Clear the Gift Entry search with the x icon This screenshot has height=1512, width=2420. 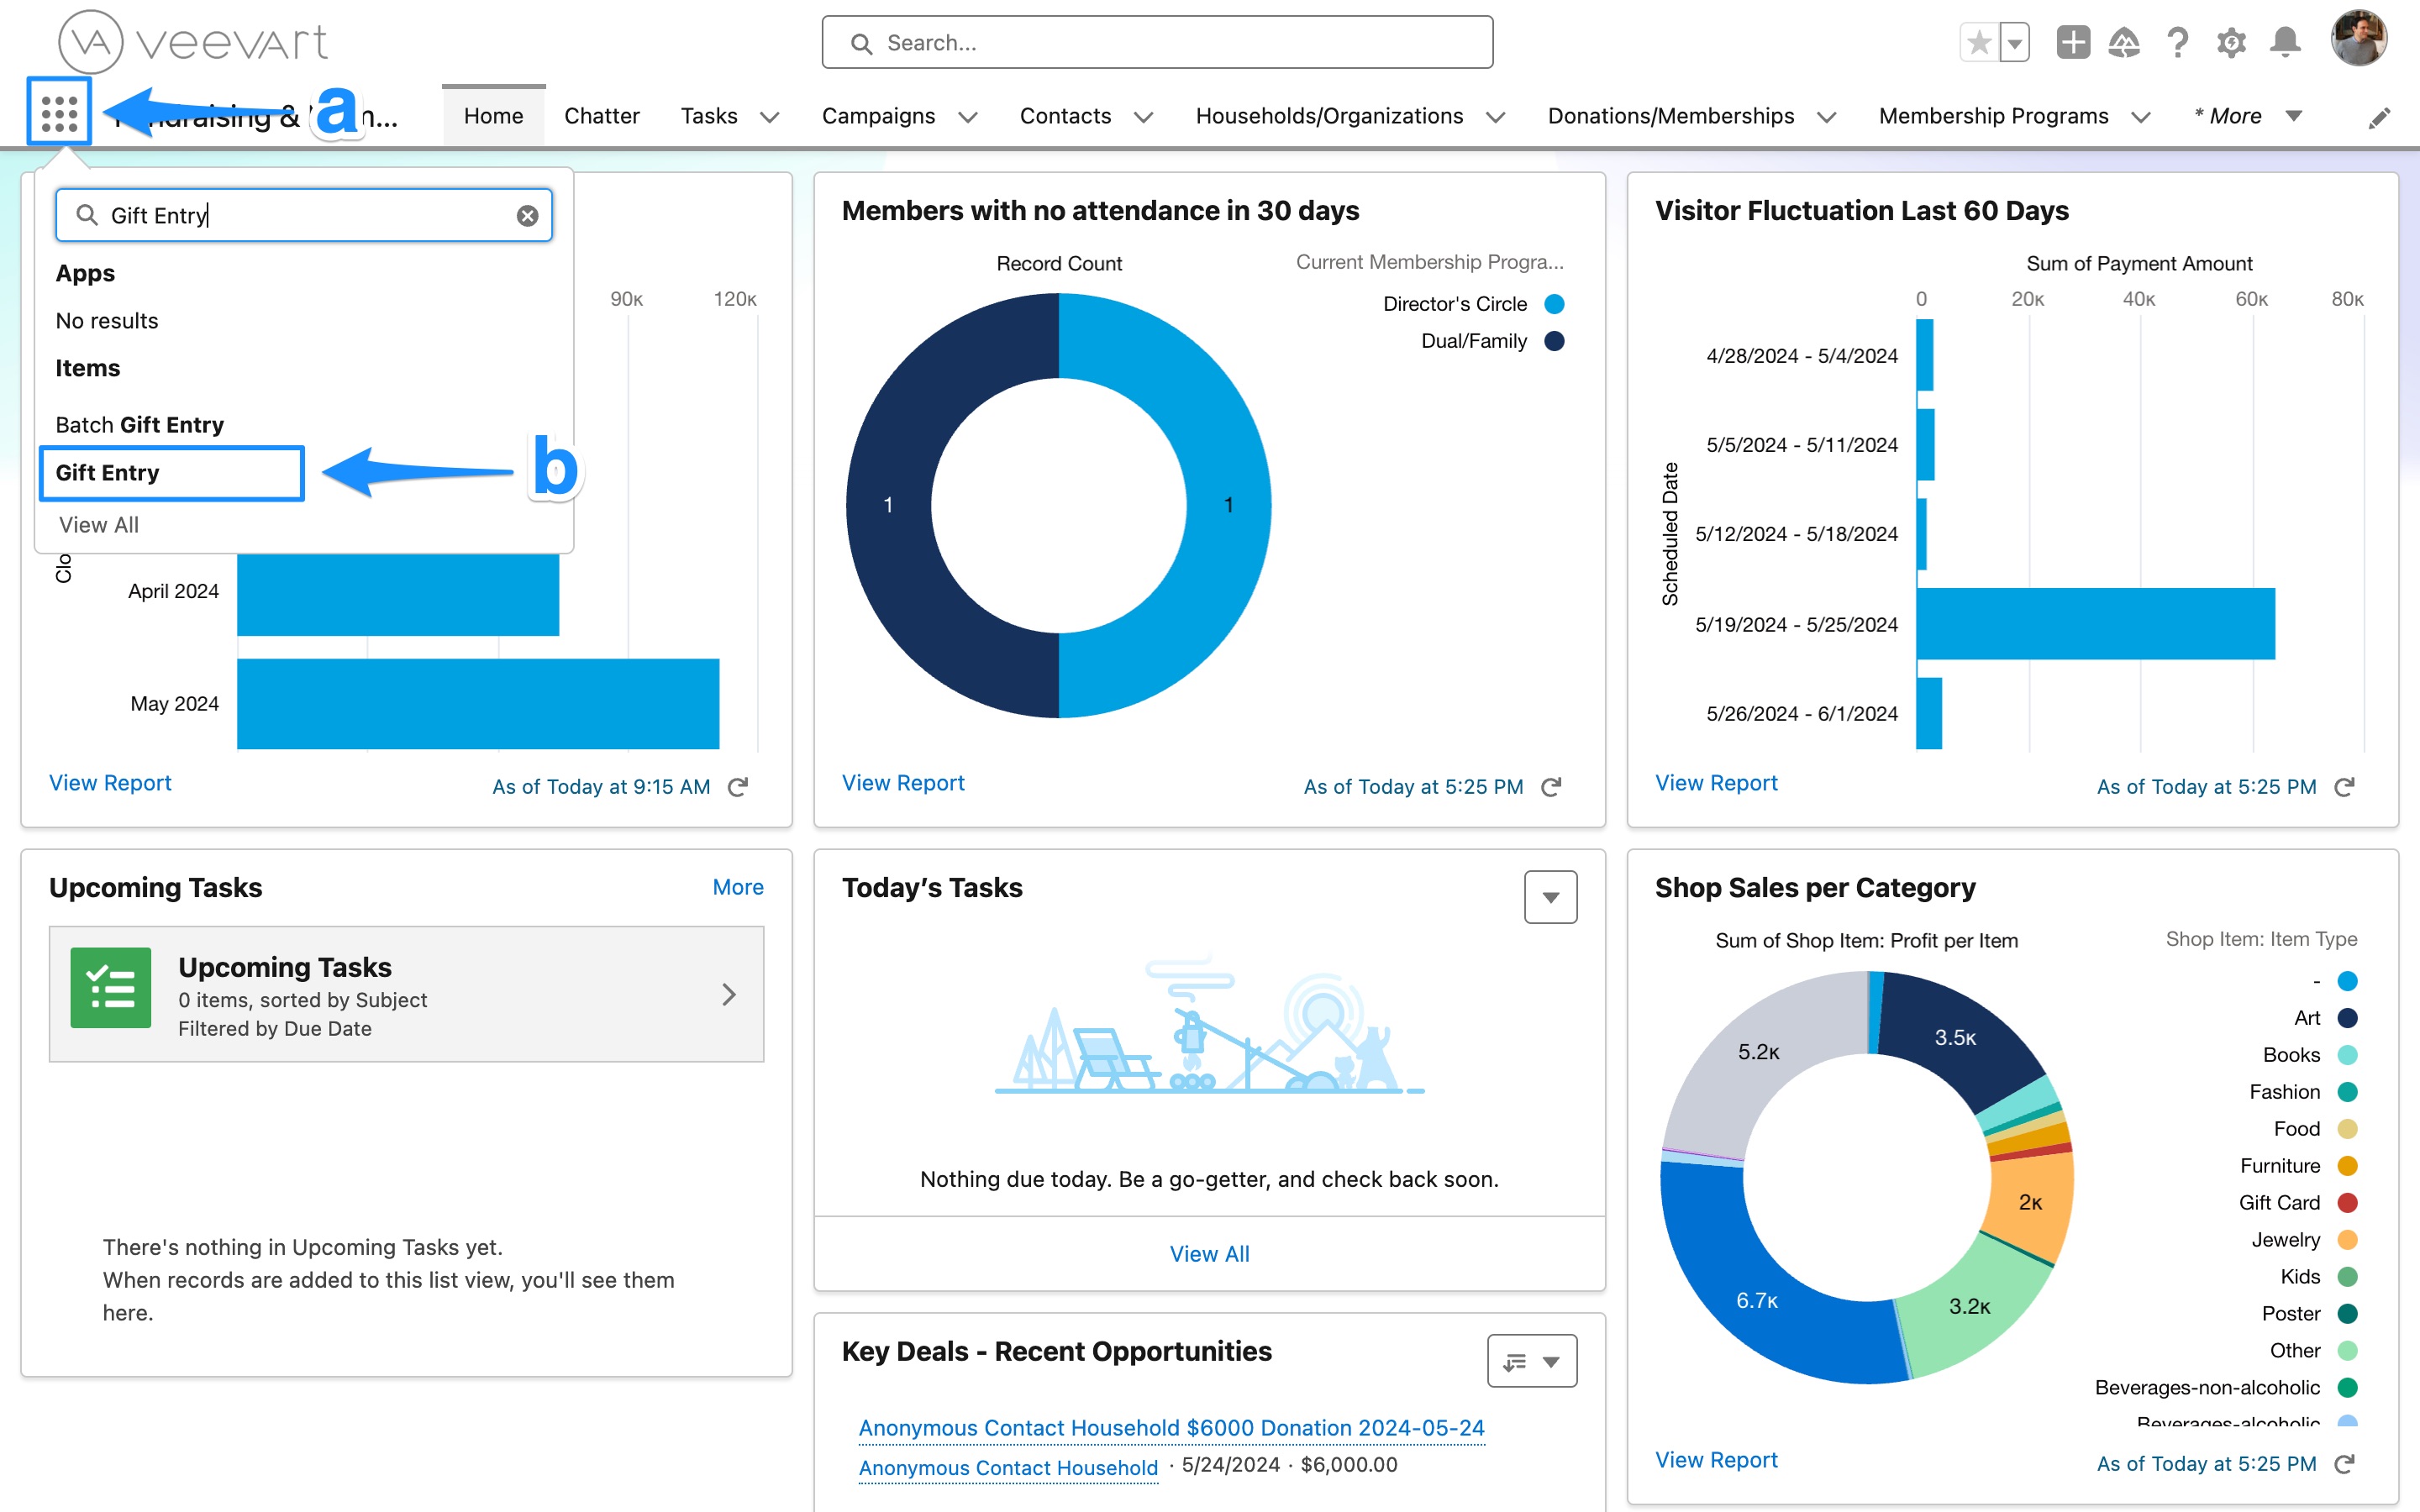(x=528, y=214)
